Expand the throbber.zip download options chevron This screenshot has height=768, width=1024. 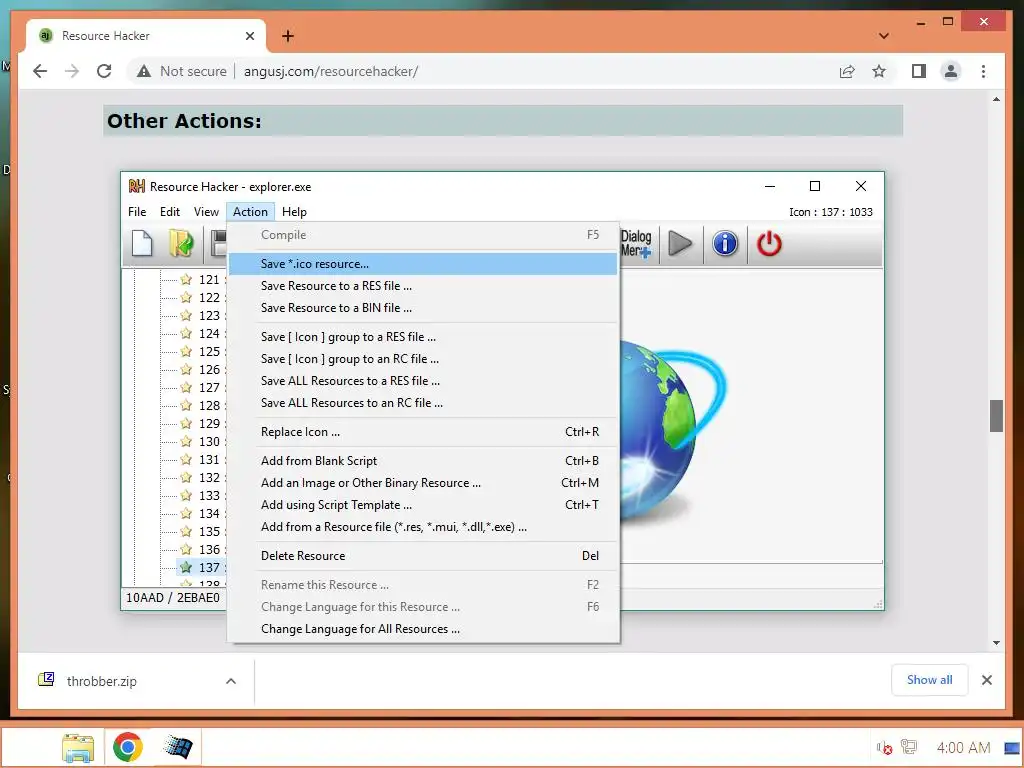click(231, 681)
